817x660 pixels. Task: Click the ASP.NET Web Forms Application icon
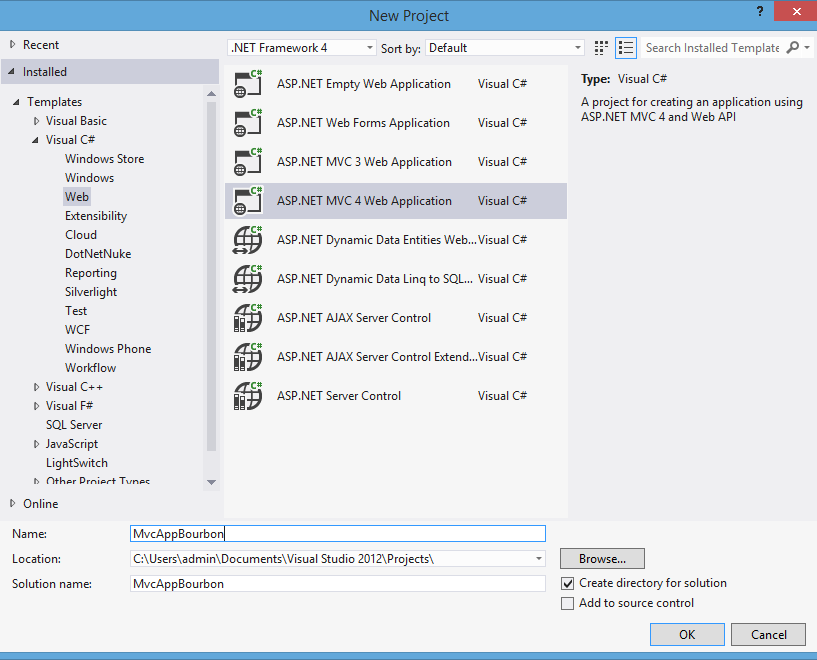pos(247,123)
